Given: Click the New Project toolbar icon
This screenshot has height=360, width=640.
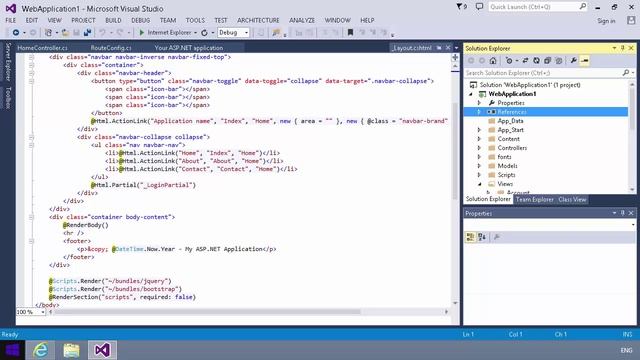Looking at the screenshot, I should pos(48,33).
